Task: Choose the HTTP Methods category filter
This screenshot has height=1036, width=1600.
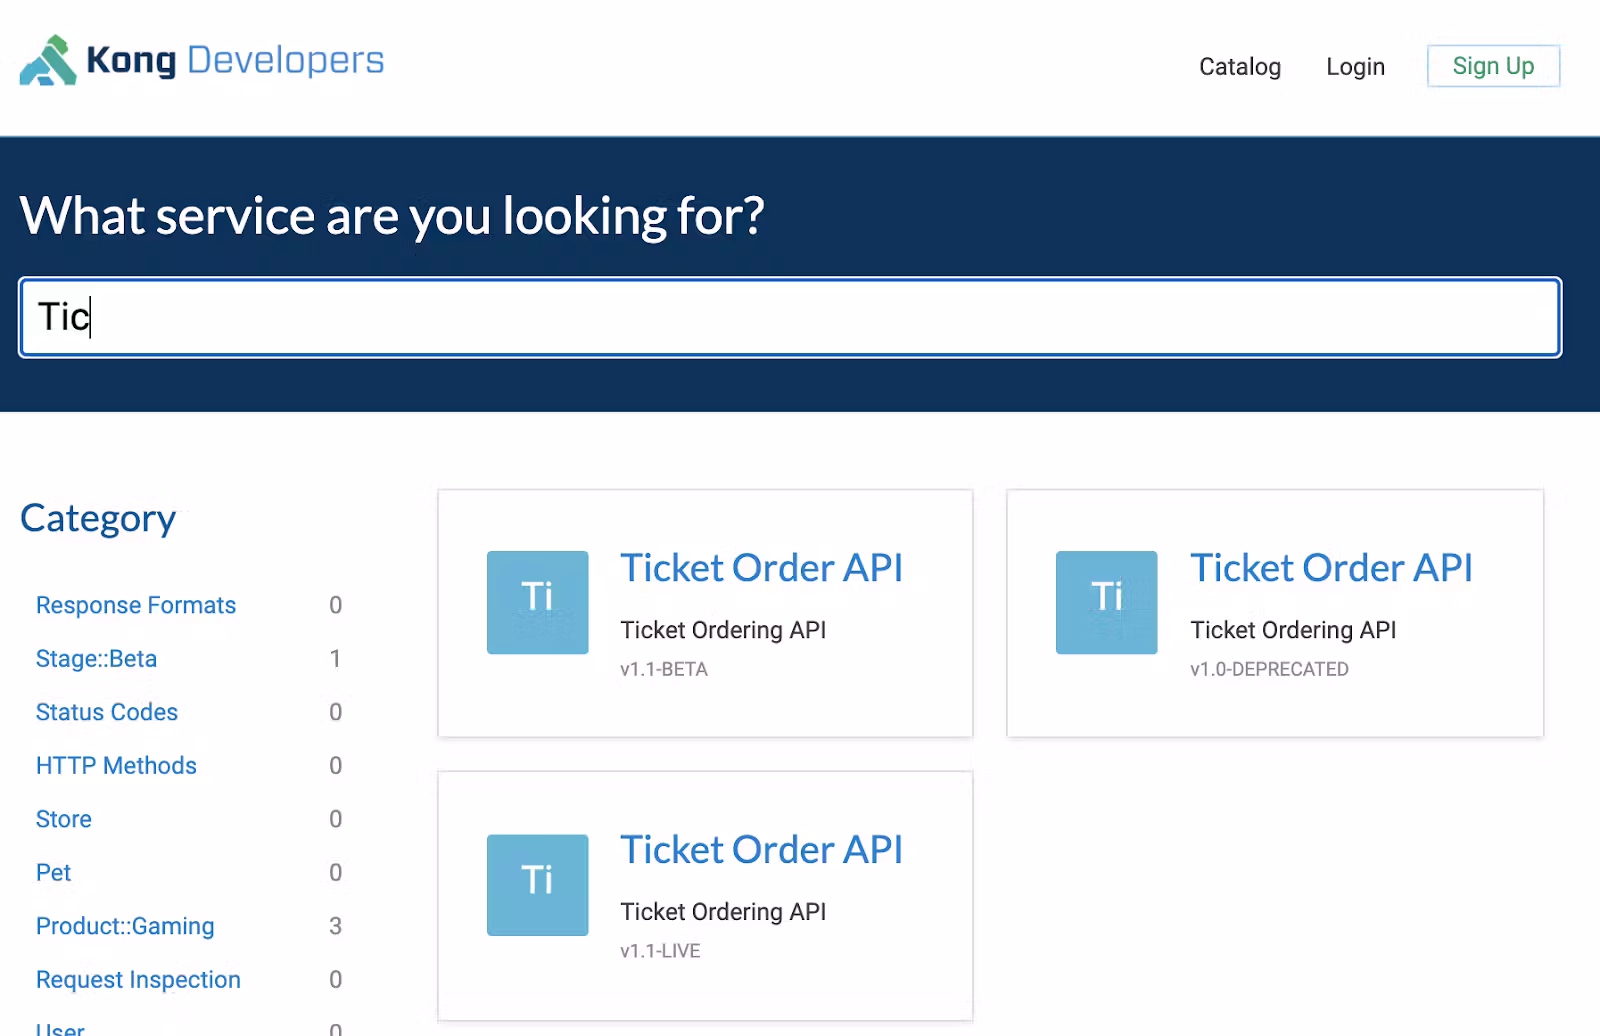Action: [116, 766]
